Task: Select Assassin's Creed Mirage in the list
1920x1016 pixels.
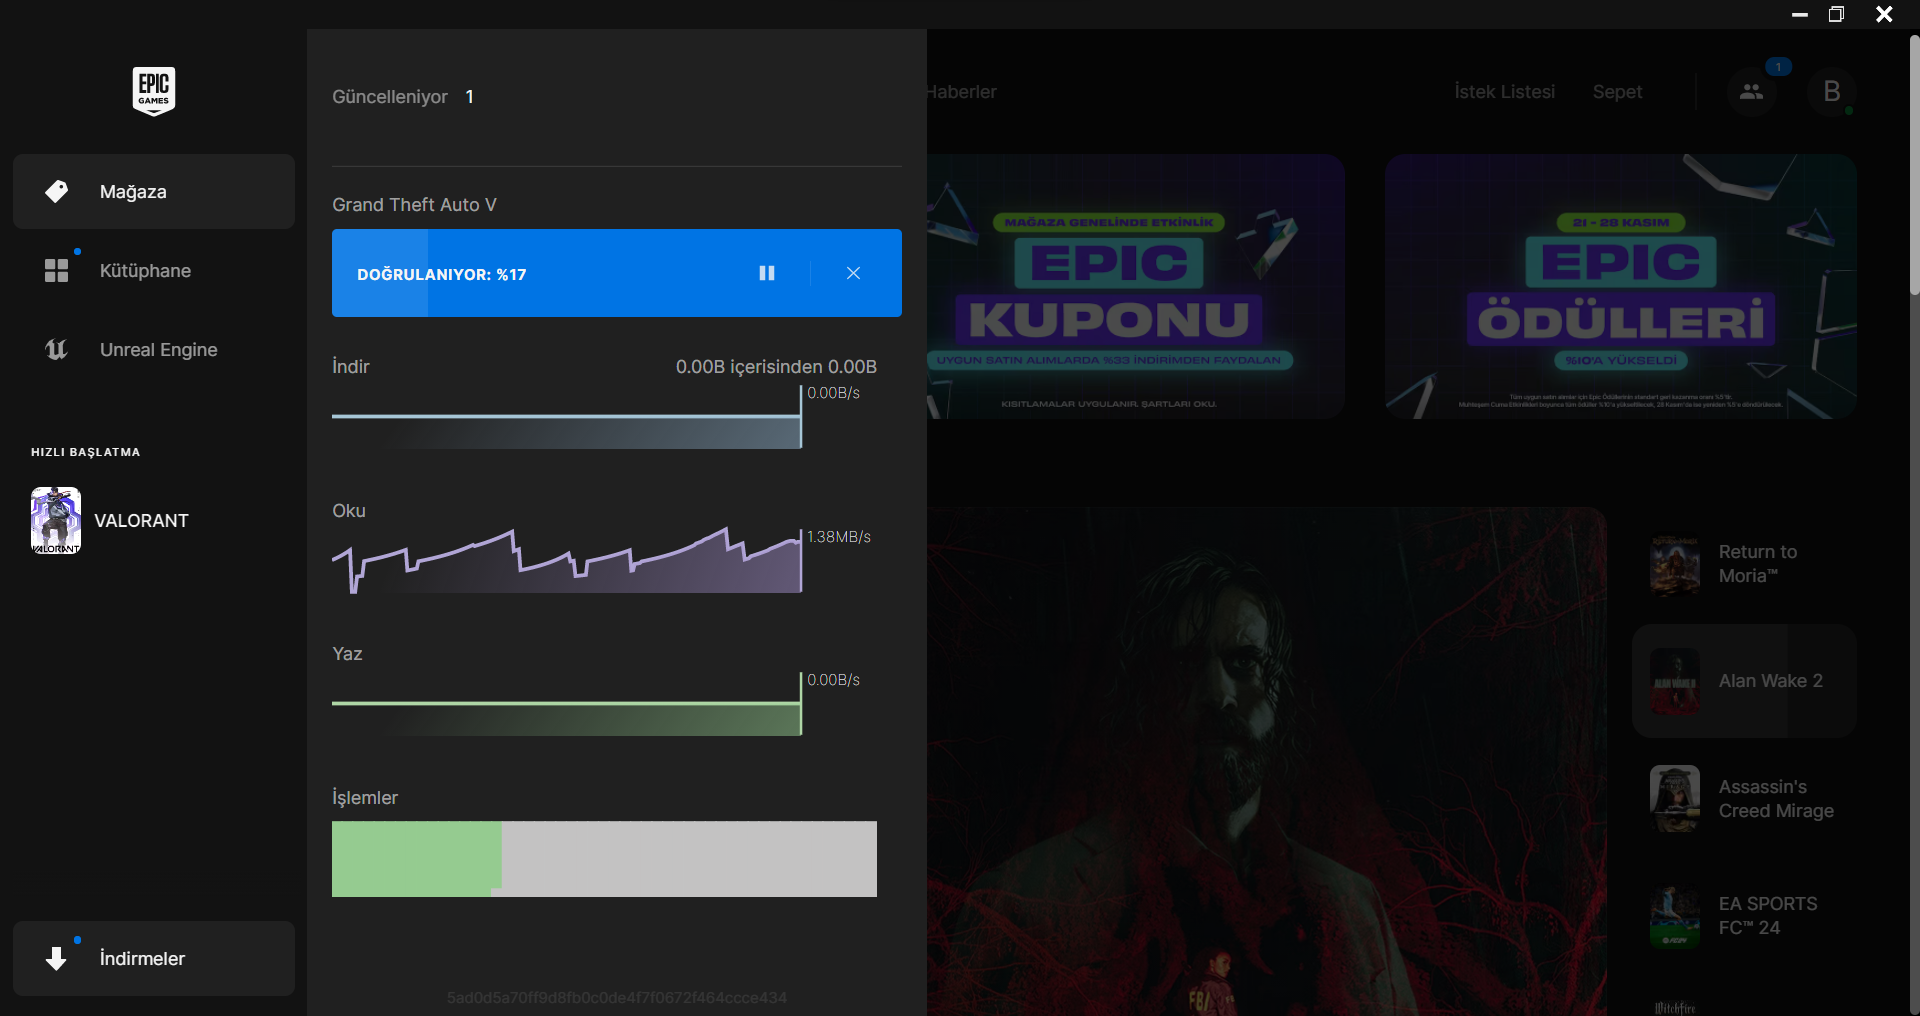Action: click(1744, 798)
